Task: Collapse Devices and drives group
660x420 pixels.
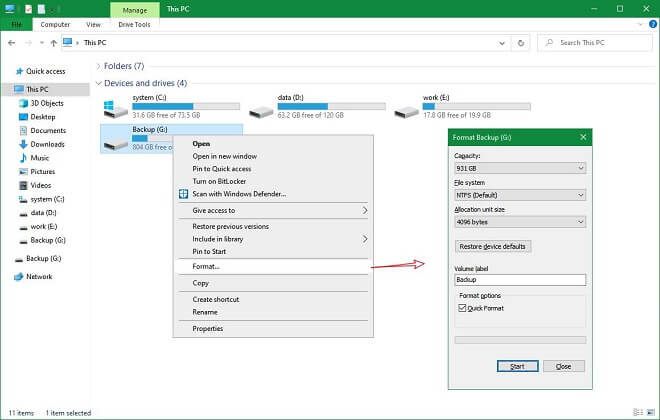Action: tap(98, 83)
